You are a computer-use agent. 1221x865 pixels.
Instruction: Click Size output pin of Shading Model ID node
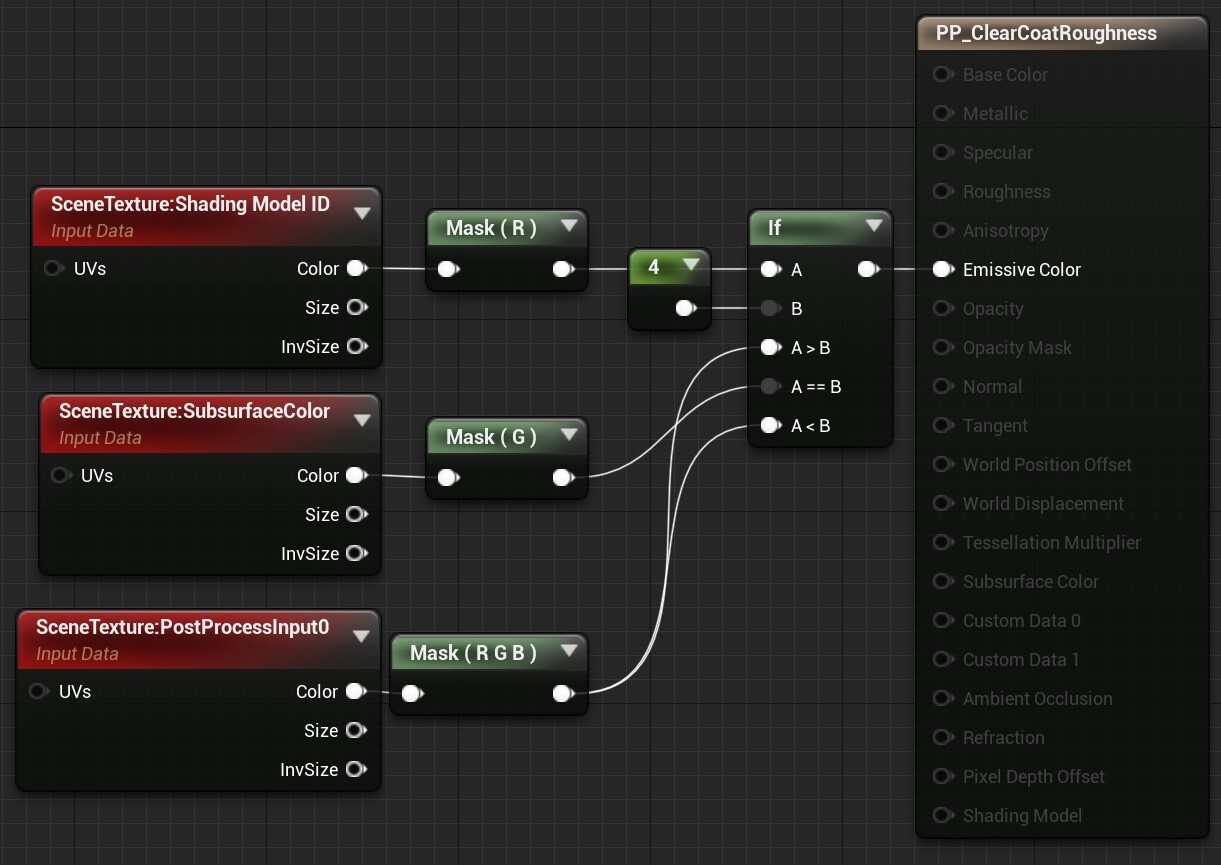click(x=357, y=307)
